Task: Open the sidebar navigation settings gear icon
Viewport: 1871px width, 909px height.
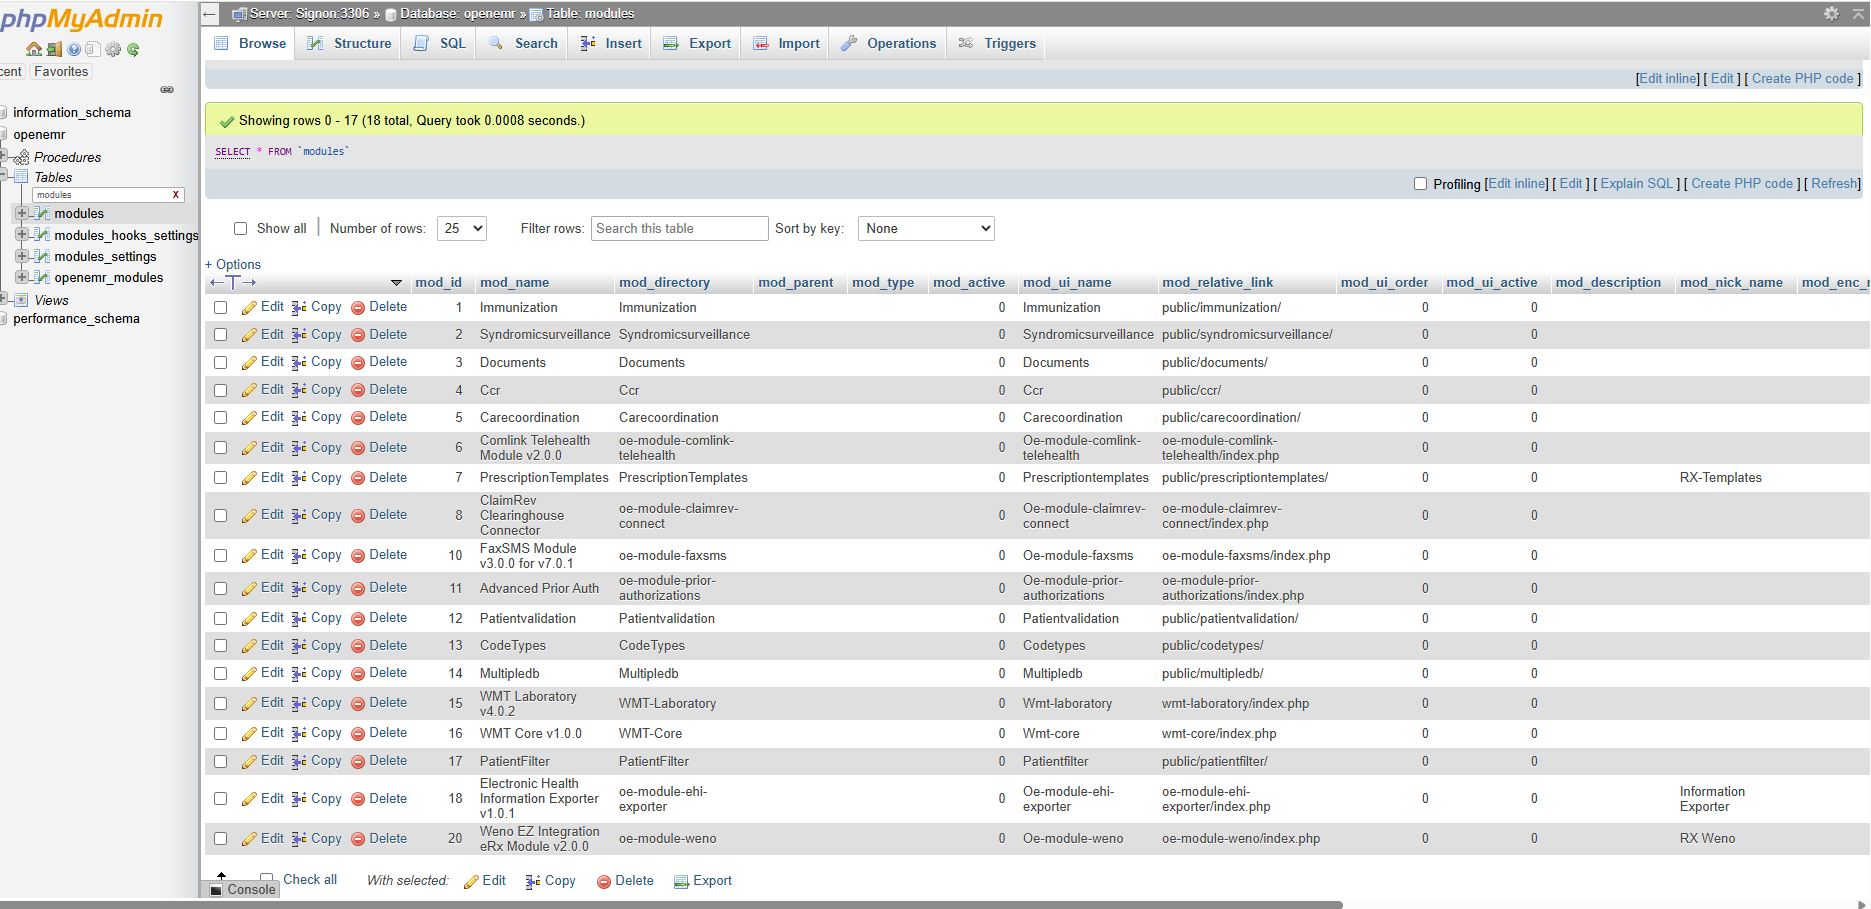Action: click(113, 49)
